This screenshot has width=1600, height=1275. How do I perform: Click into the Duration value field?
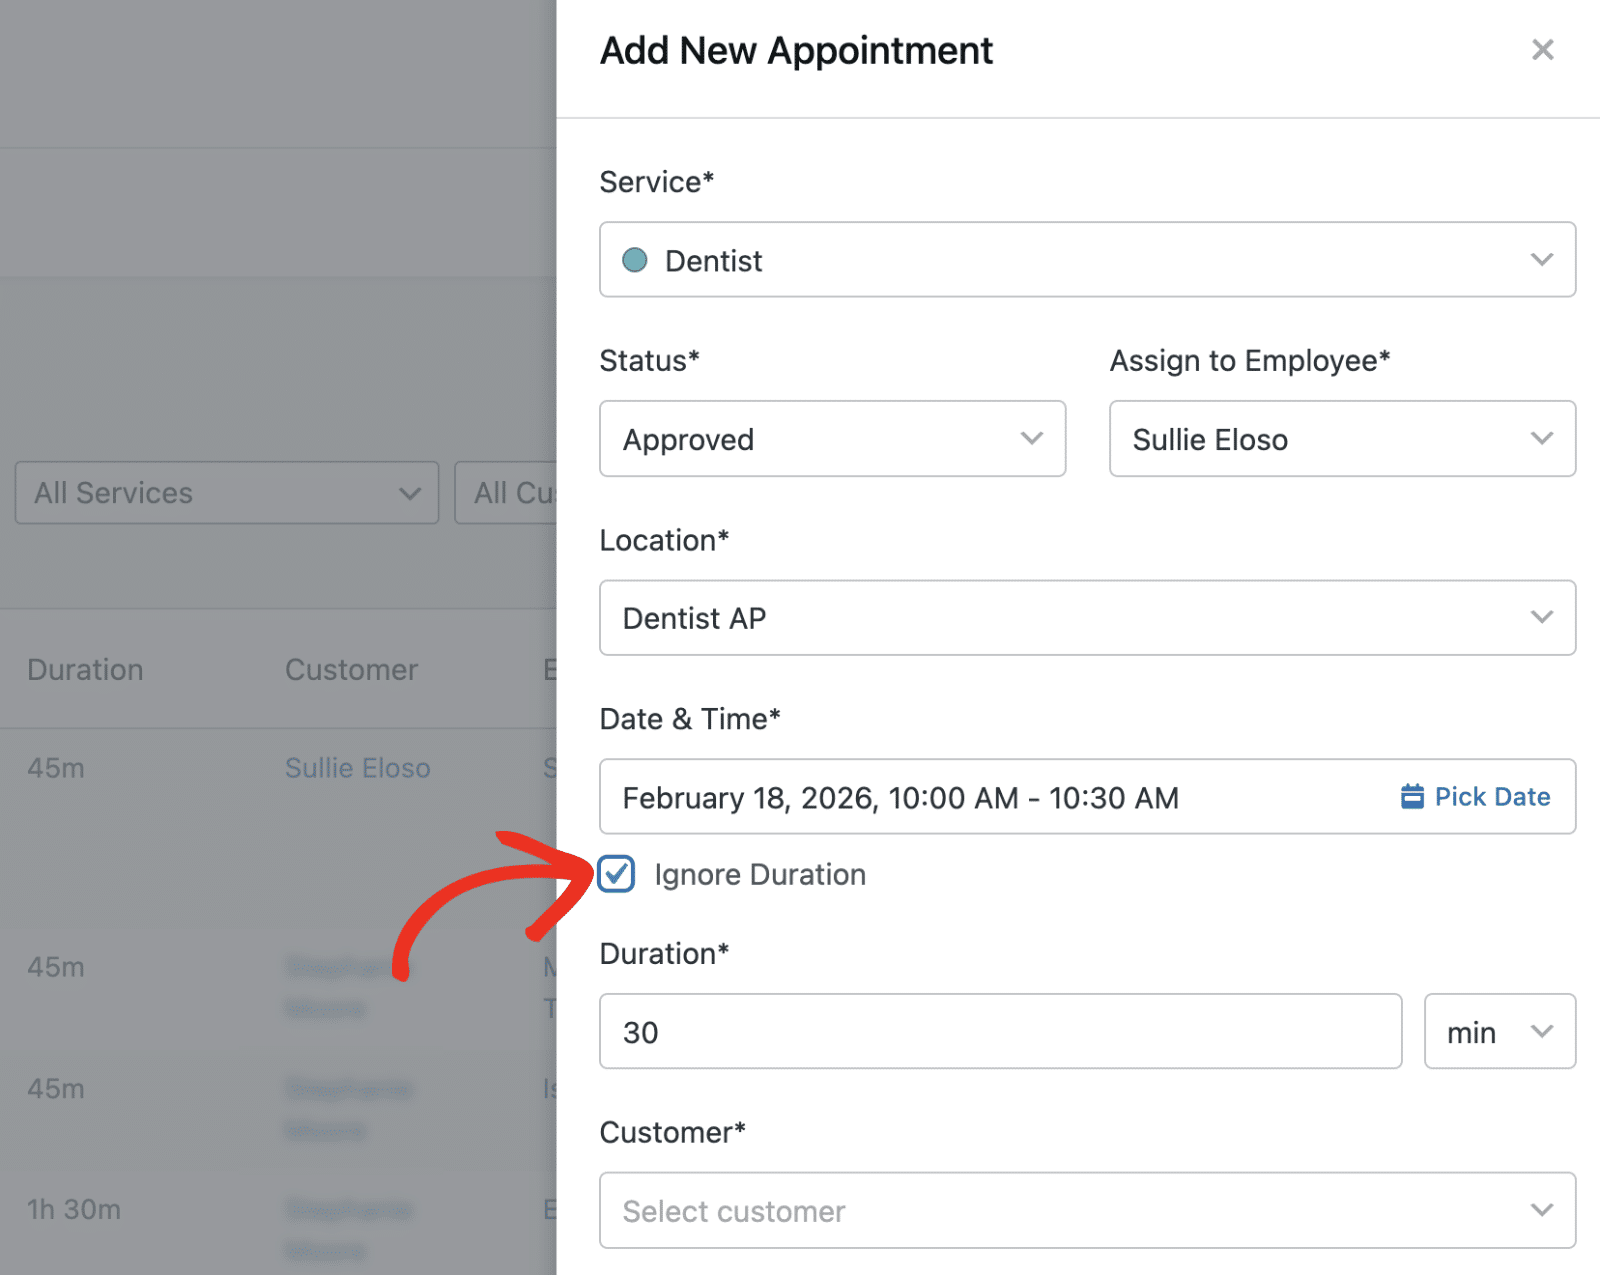[1000, 1031]
